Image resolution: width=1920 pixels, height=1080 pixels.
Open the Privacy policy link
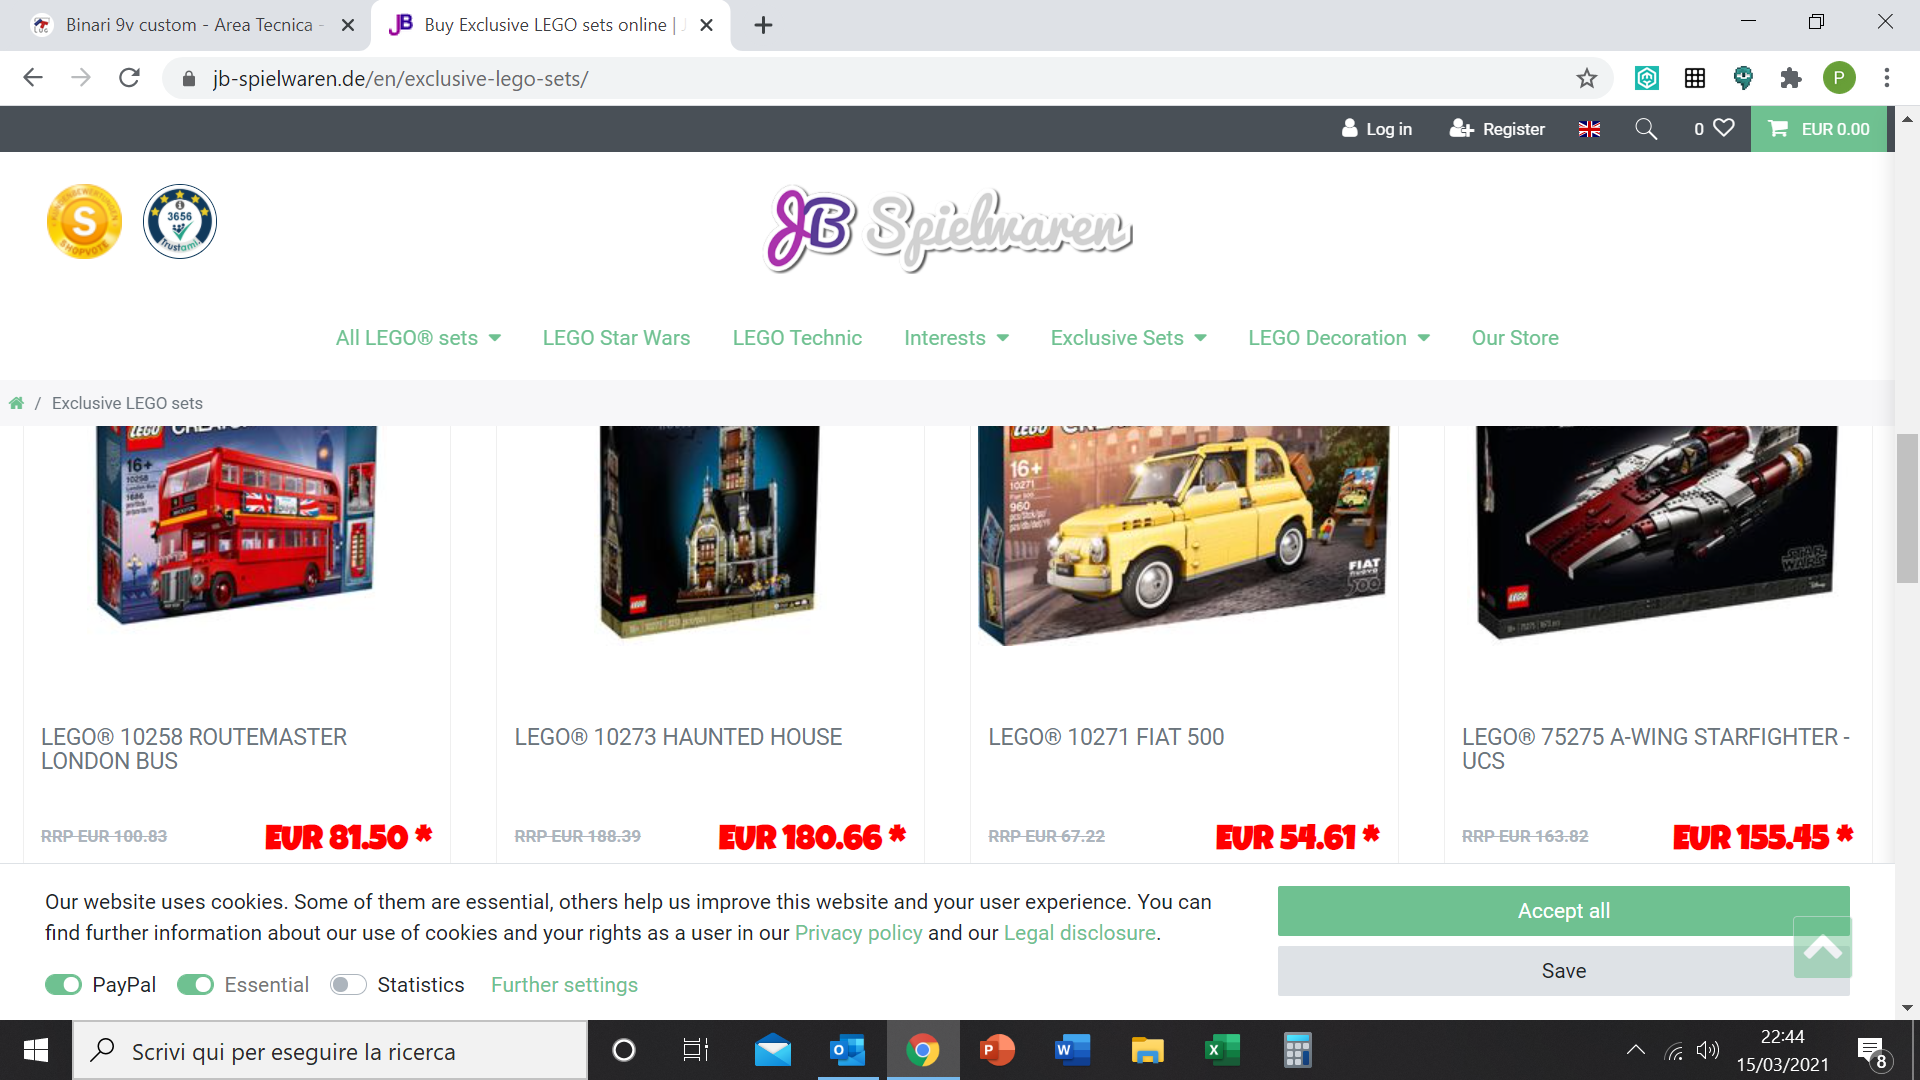point(858,933)
